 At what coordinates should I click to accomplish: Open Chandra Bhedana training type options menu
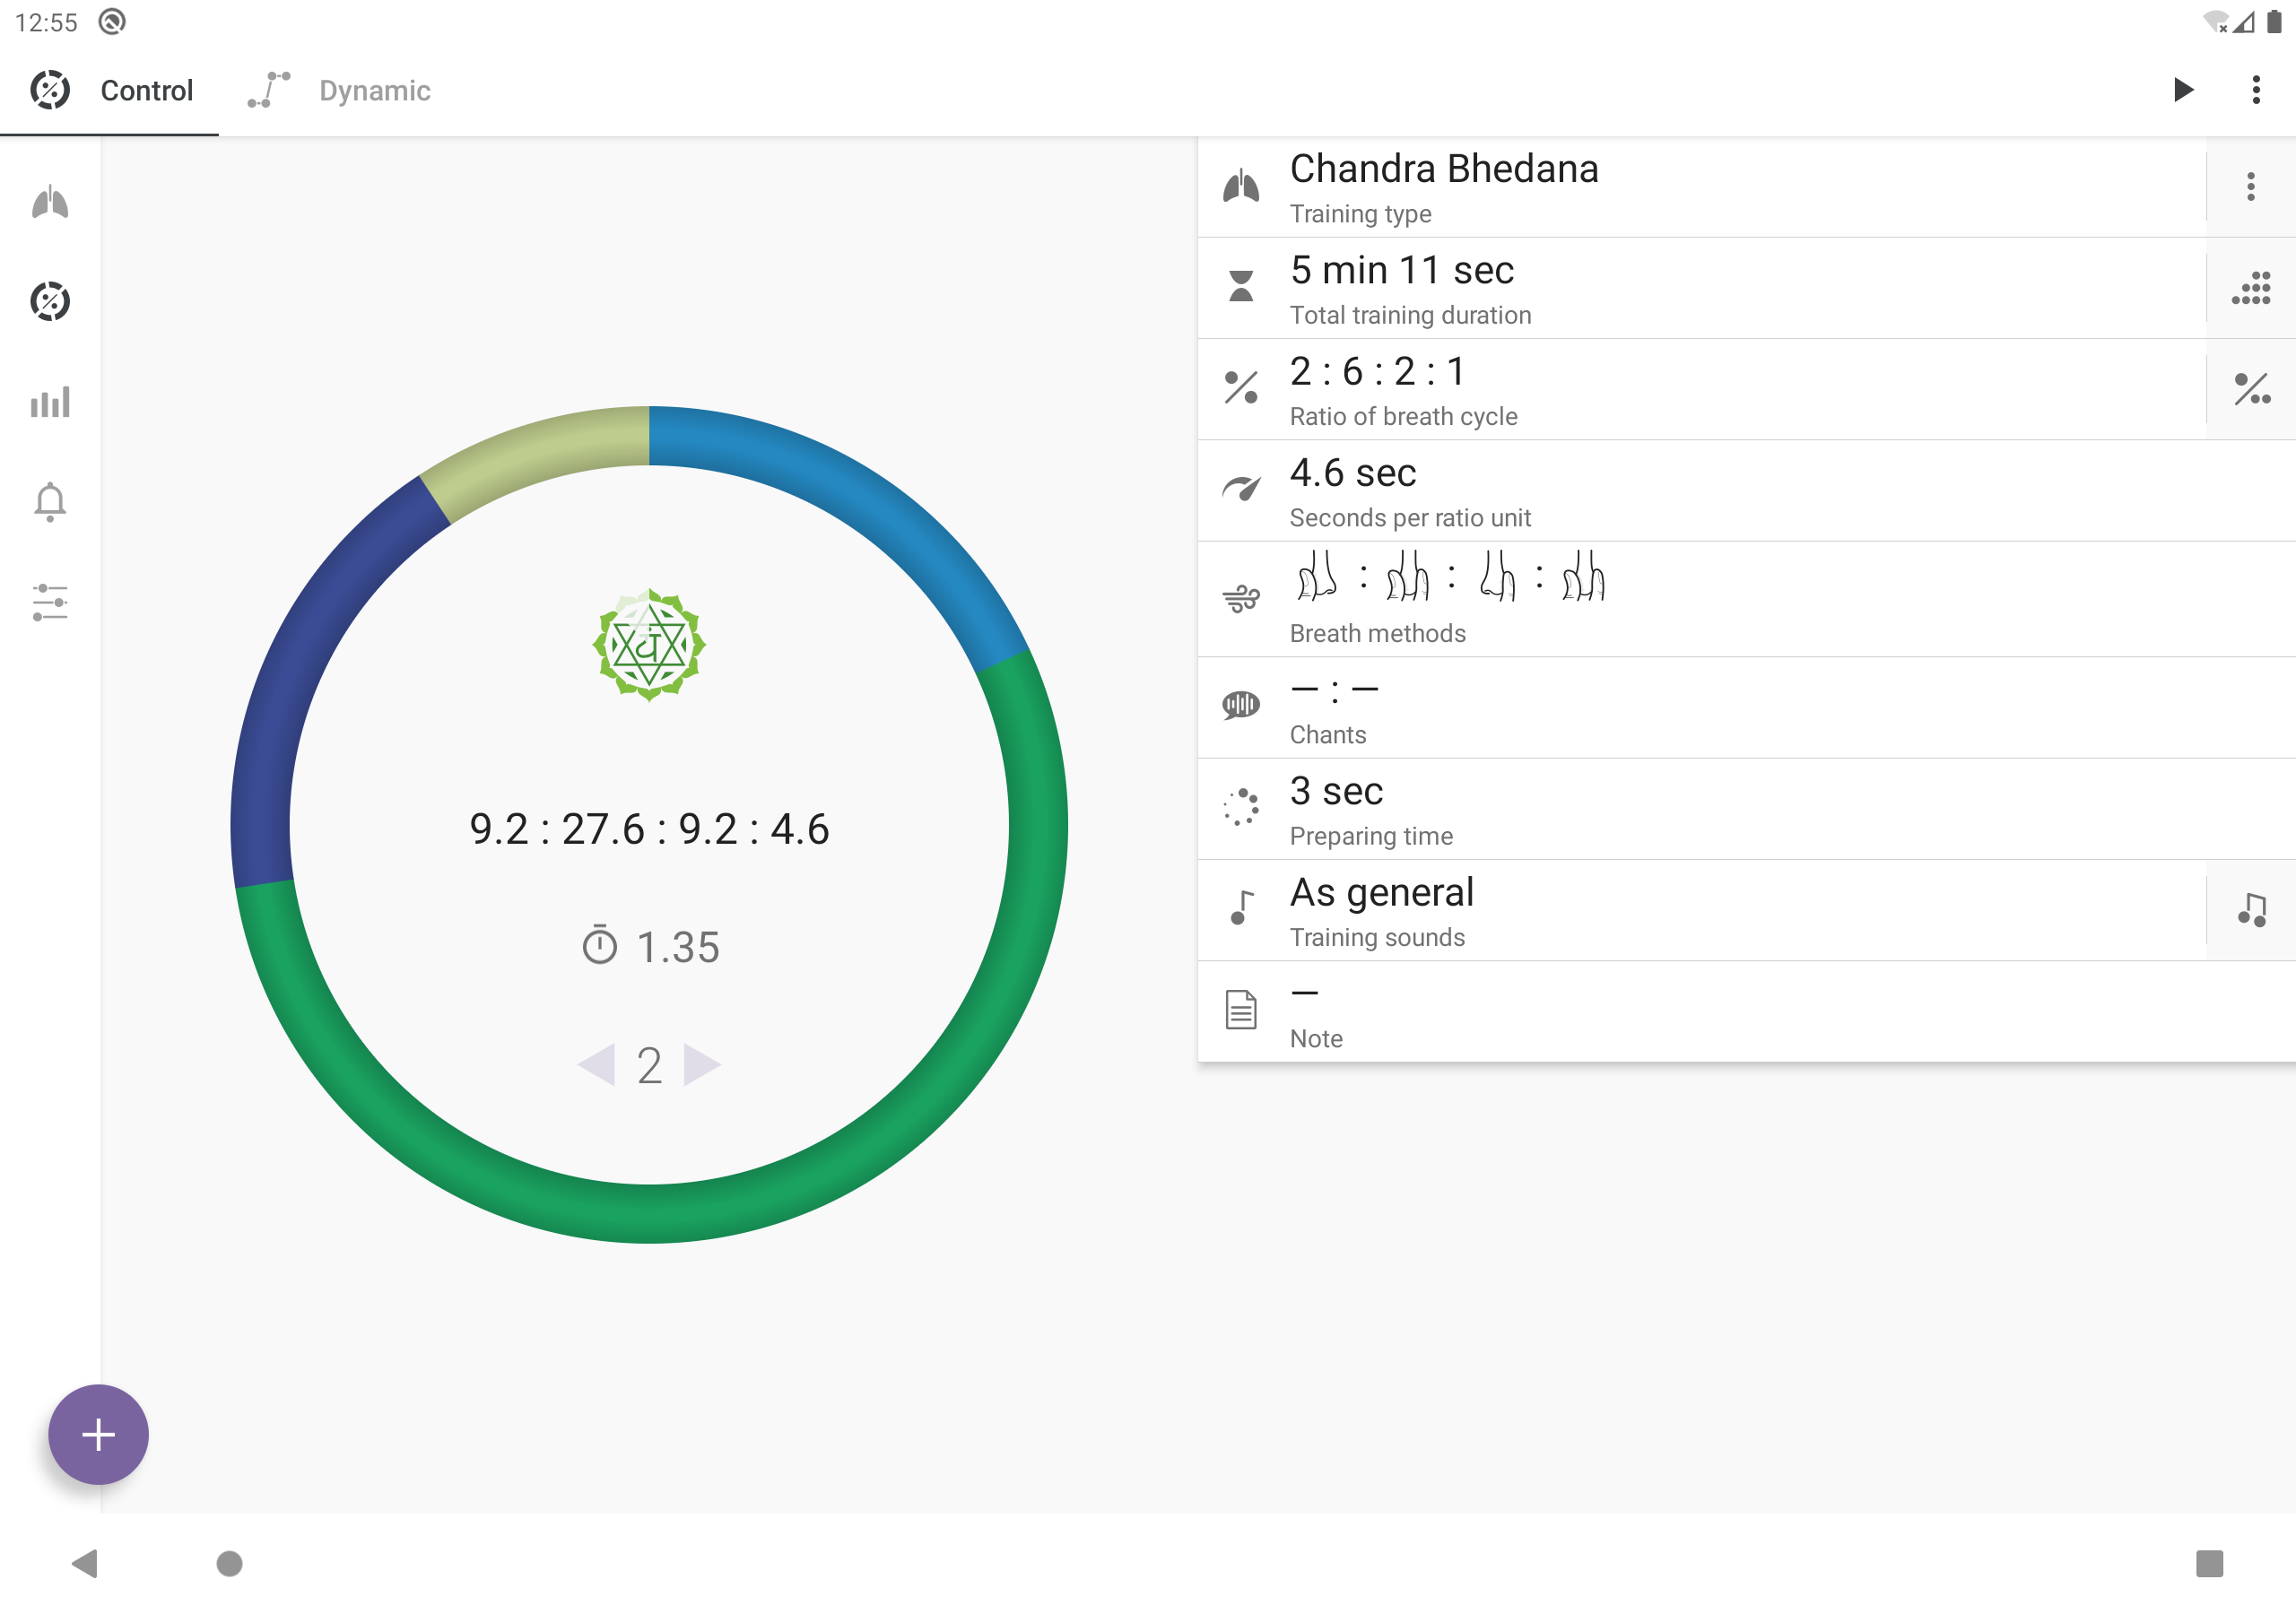point(2250,187)
